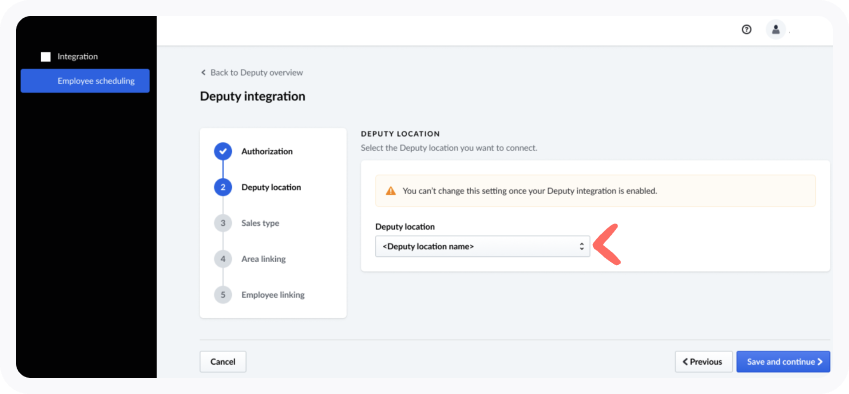Click the orange warning triangle icon
The height and width of the screenshot is (394, 849).
coord(390,191)
